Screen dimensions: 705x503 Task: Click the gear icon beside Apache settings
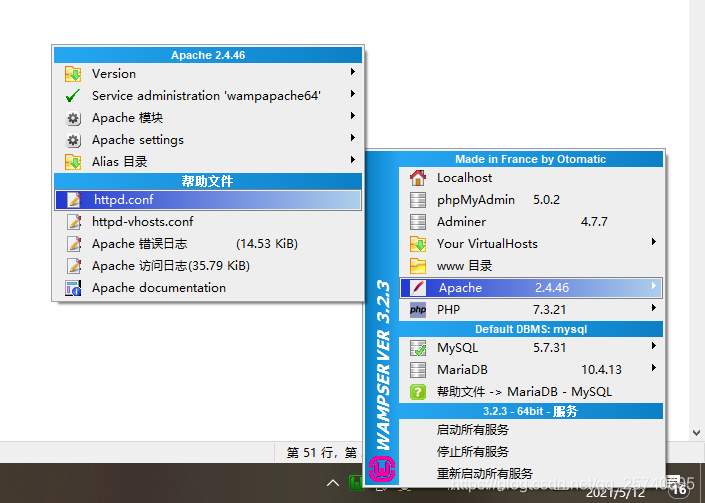click(73, 140)
